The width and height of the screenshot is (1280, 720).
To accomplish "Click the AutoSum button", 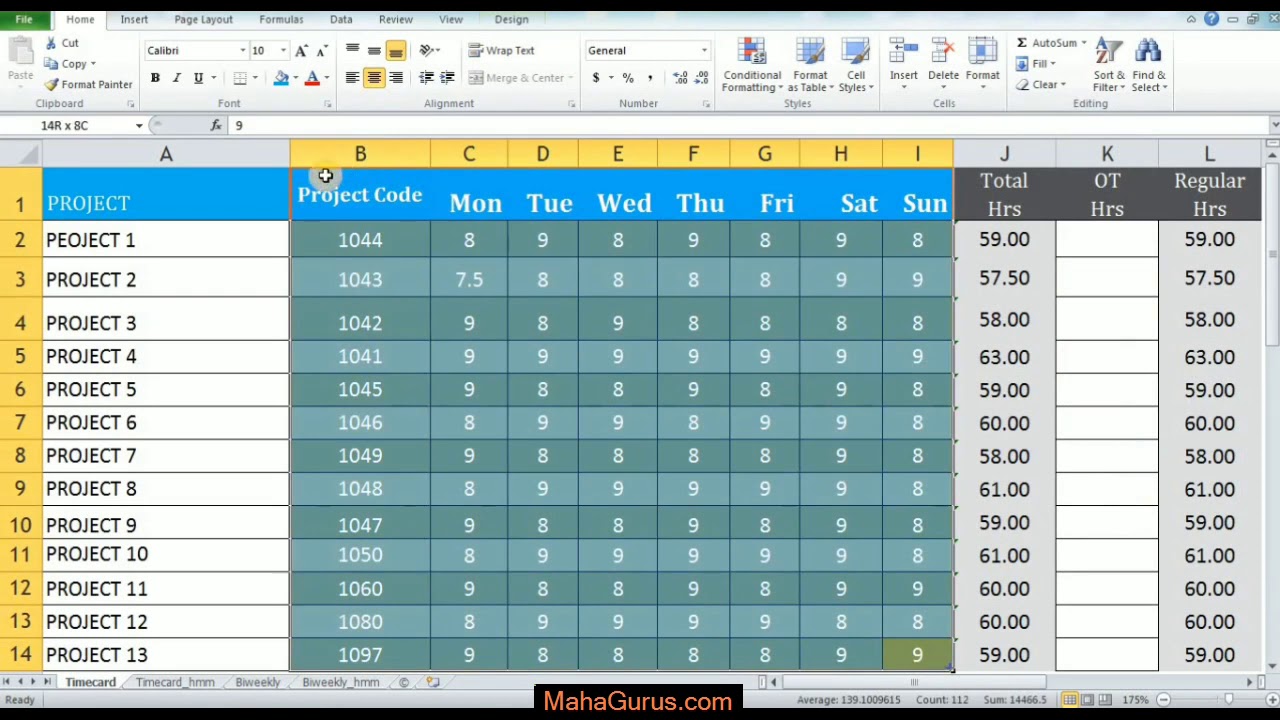I will [x=1046, y=43].
